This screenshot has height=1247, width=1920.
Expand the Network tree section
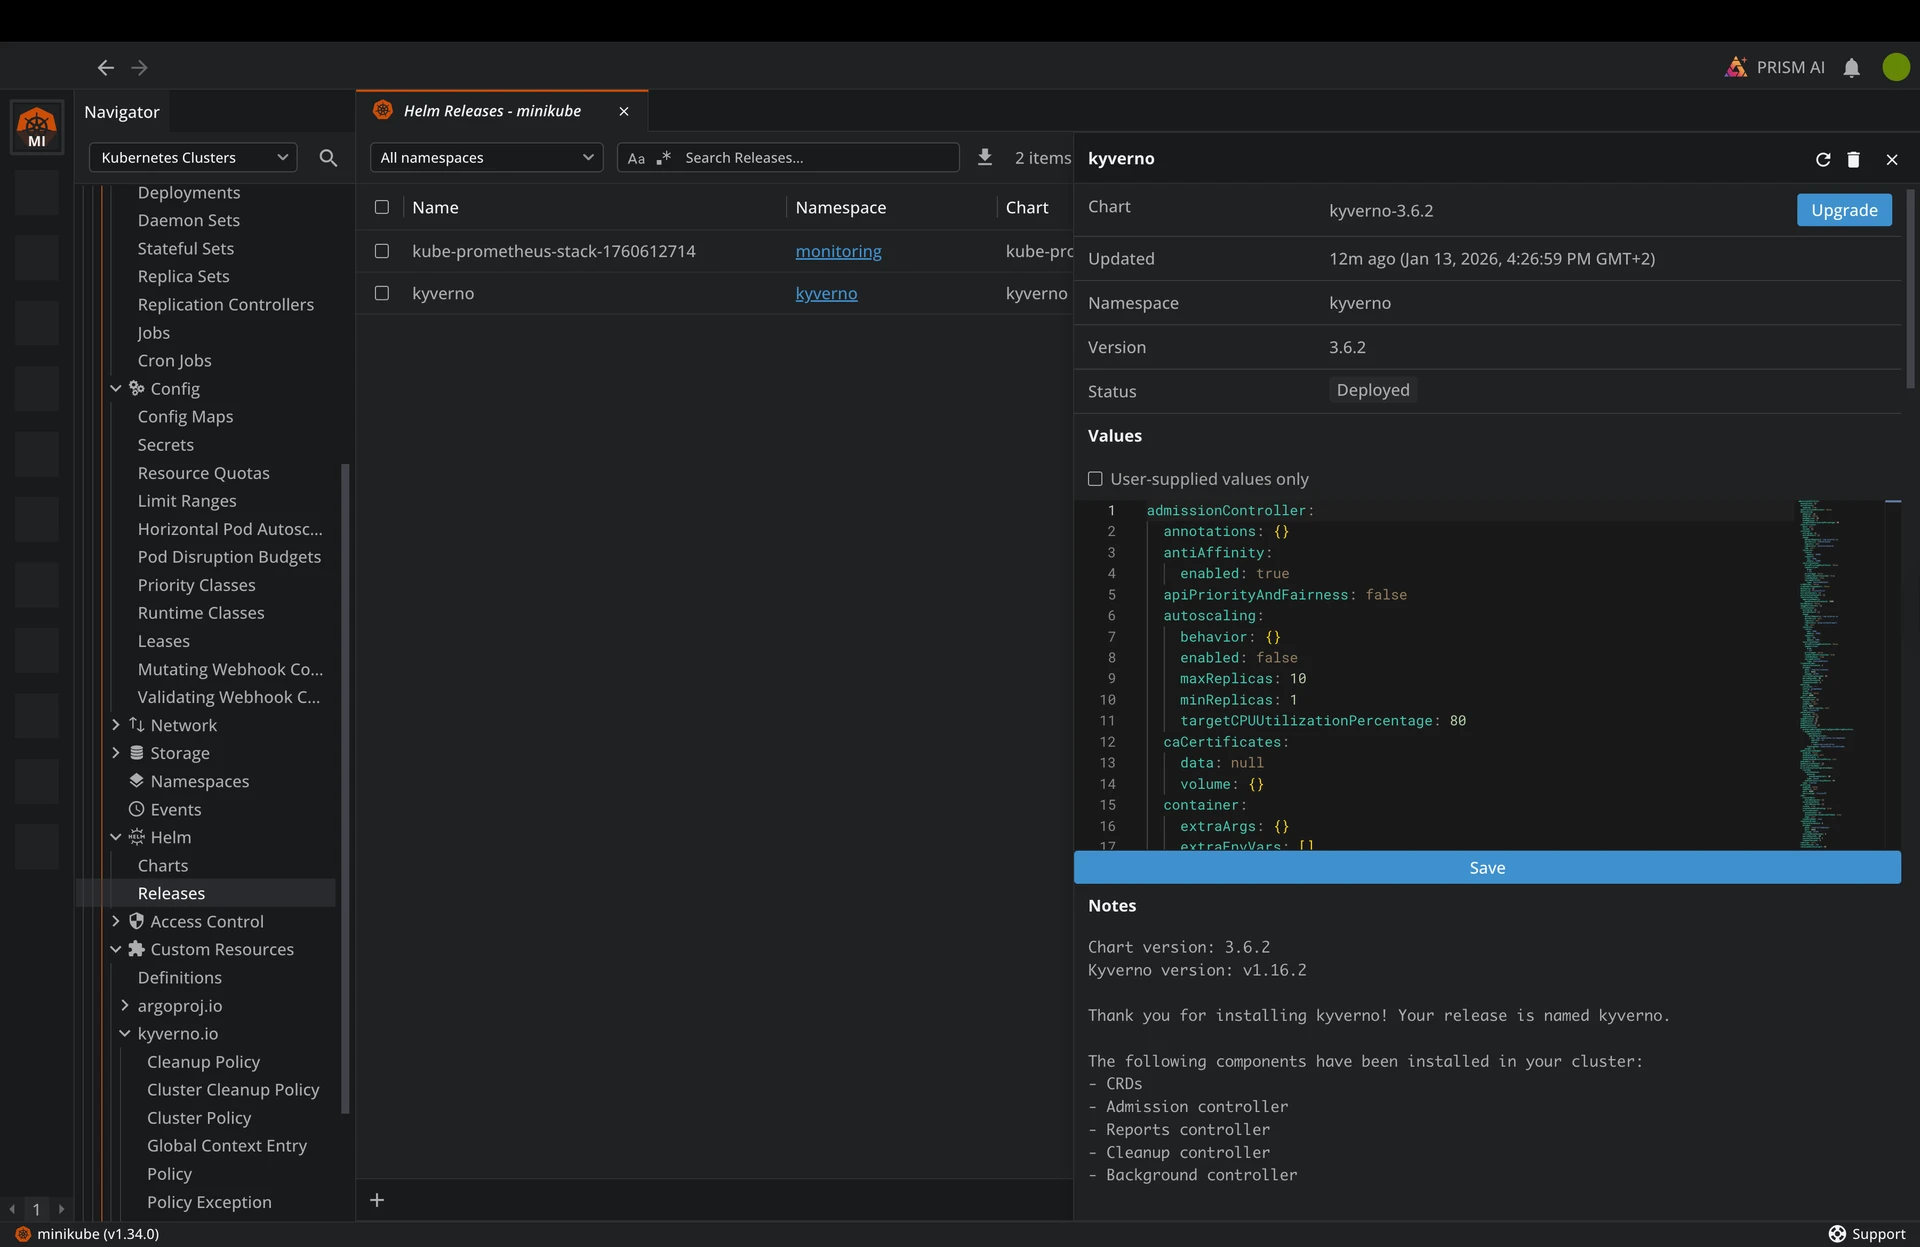[116, 725]
